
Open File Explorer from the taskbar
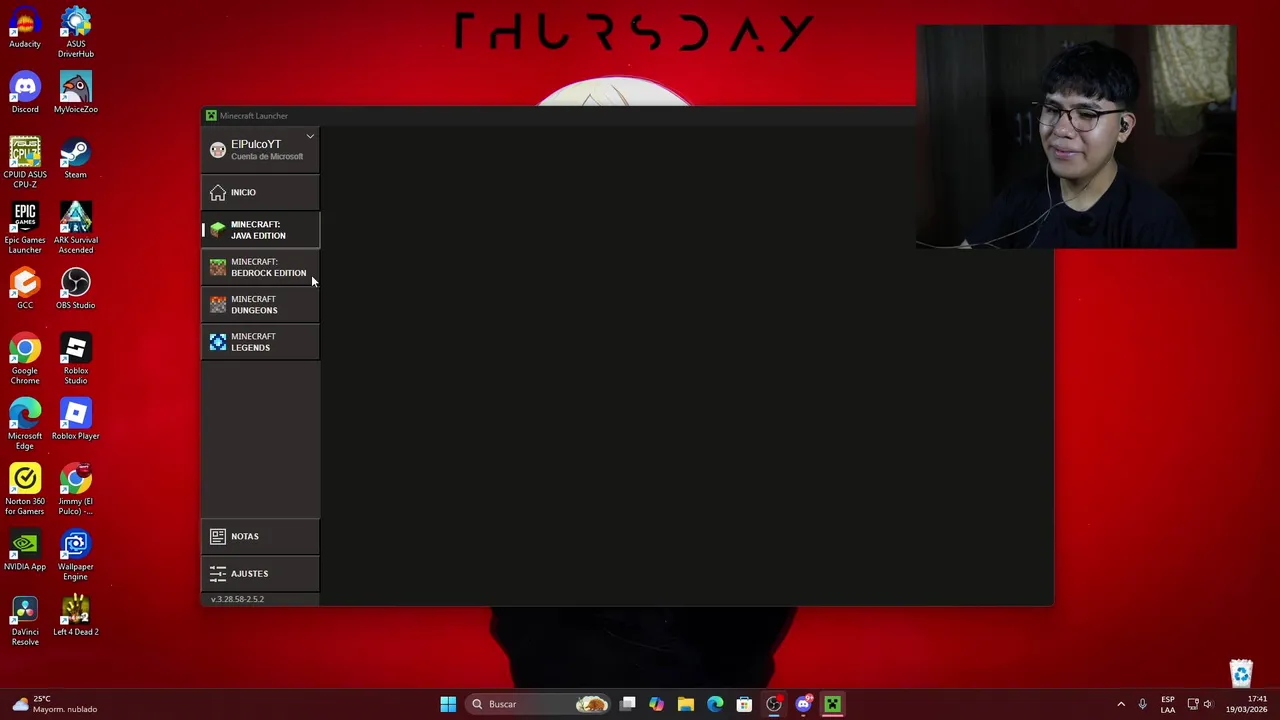(x=686, y=704)
